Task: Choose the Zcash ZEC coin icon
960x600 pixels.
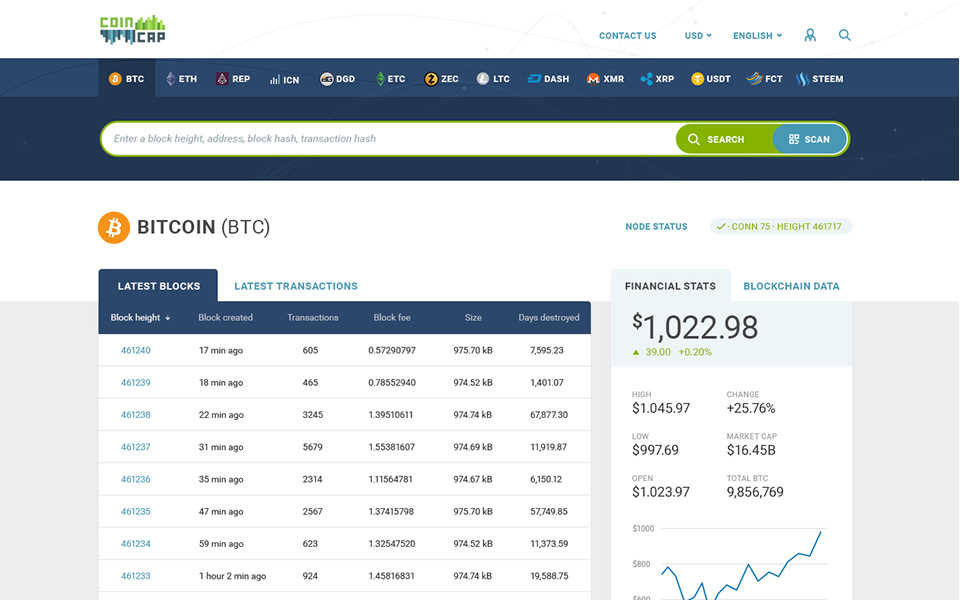Action: (431, 79)
